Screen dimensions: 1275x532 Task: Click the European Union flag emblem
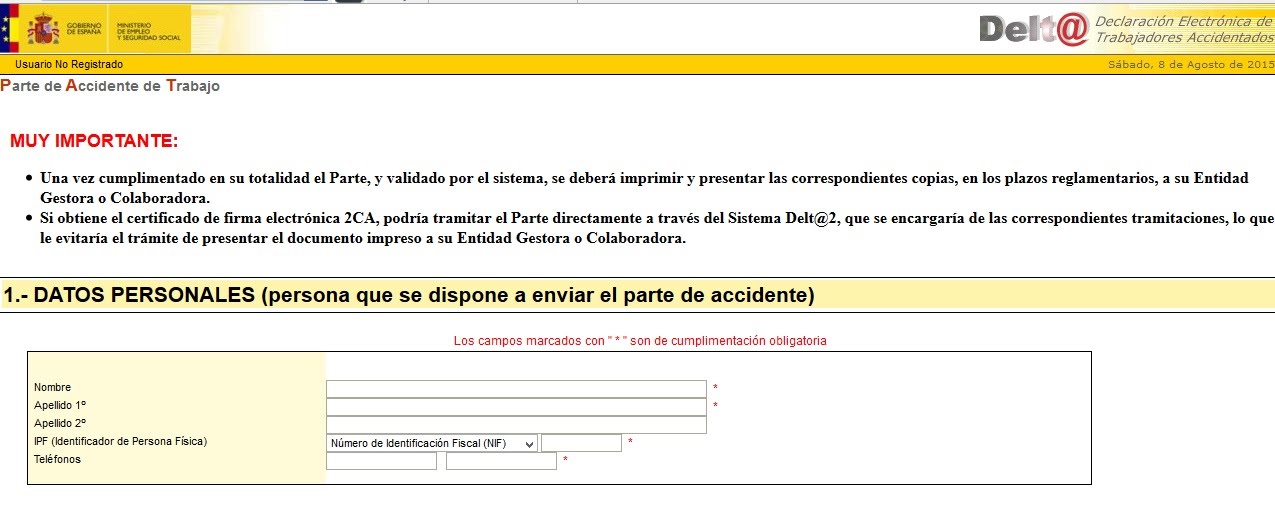coord(10,30)
